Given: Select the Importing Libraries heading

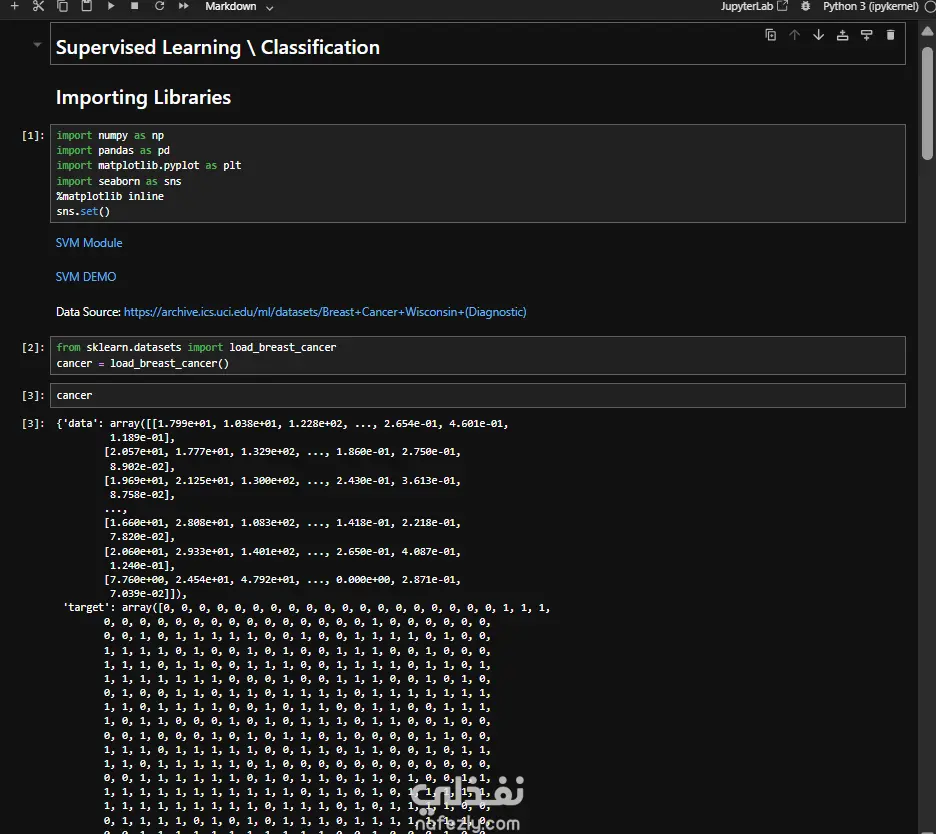Looking at the screenshot, I should (x=143, y=97).
